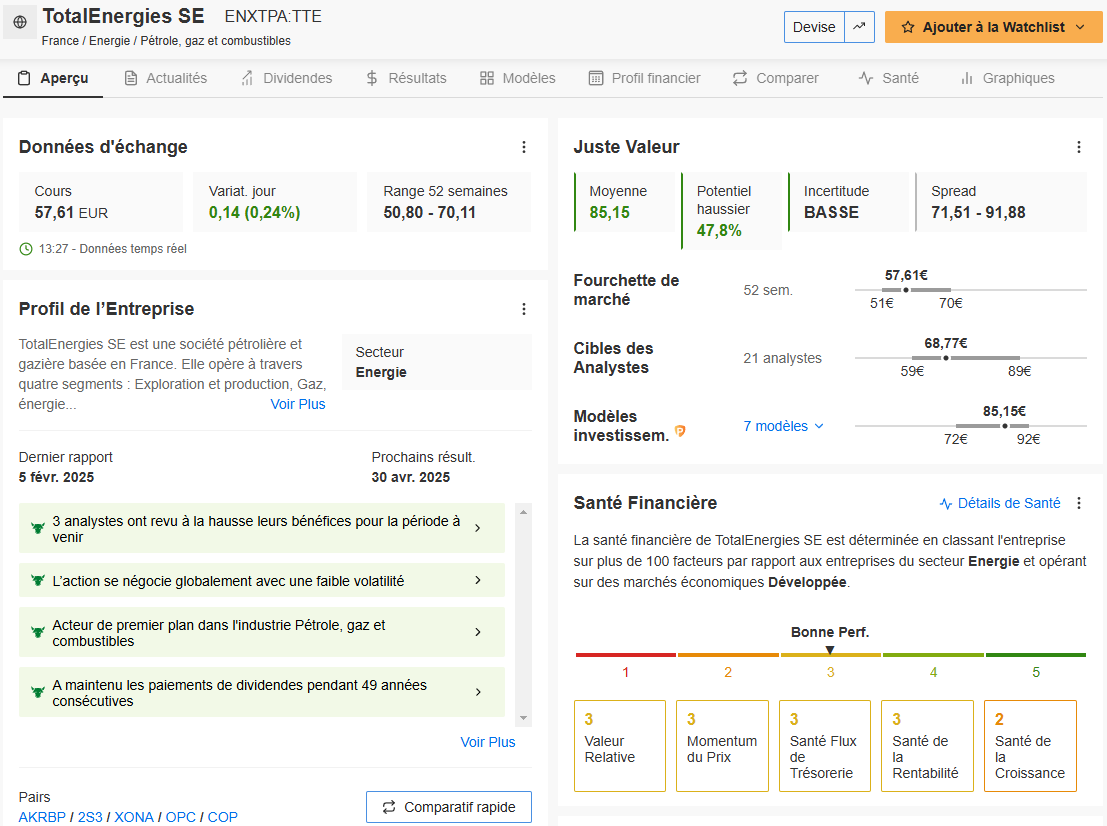Select the Santé Flux de Trésorerie card

point(825,746)
